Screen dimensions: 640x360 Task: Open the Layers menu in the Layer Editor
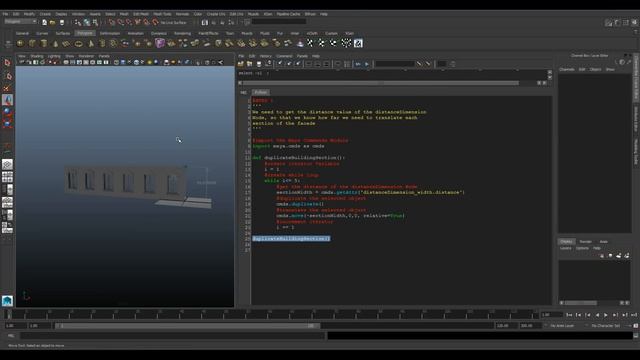[566, 248]
